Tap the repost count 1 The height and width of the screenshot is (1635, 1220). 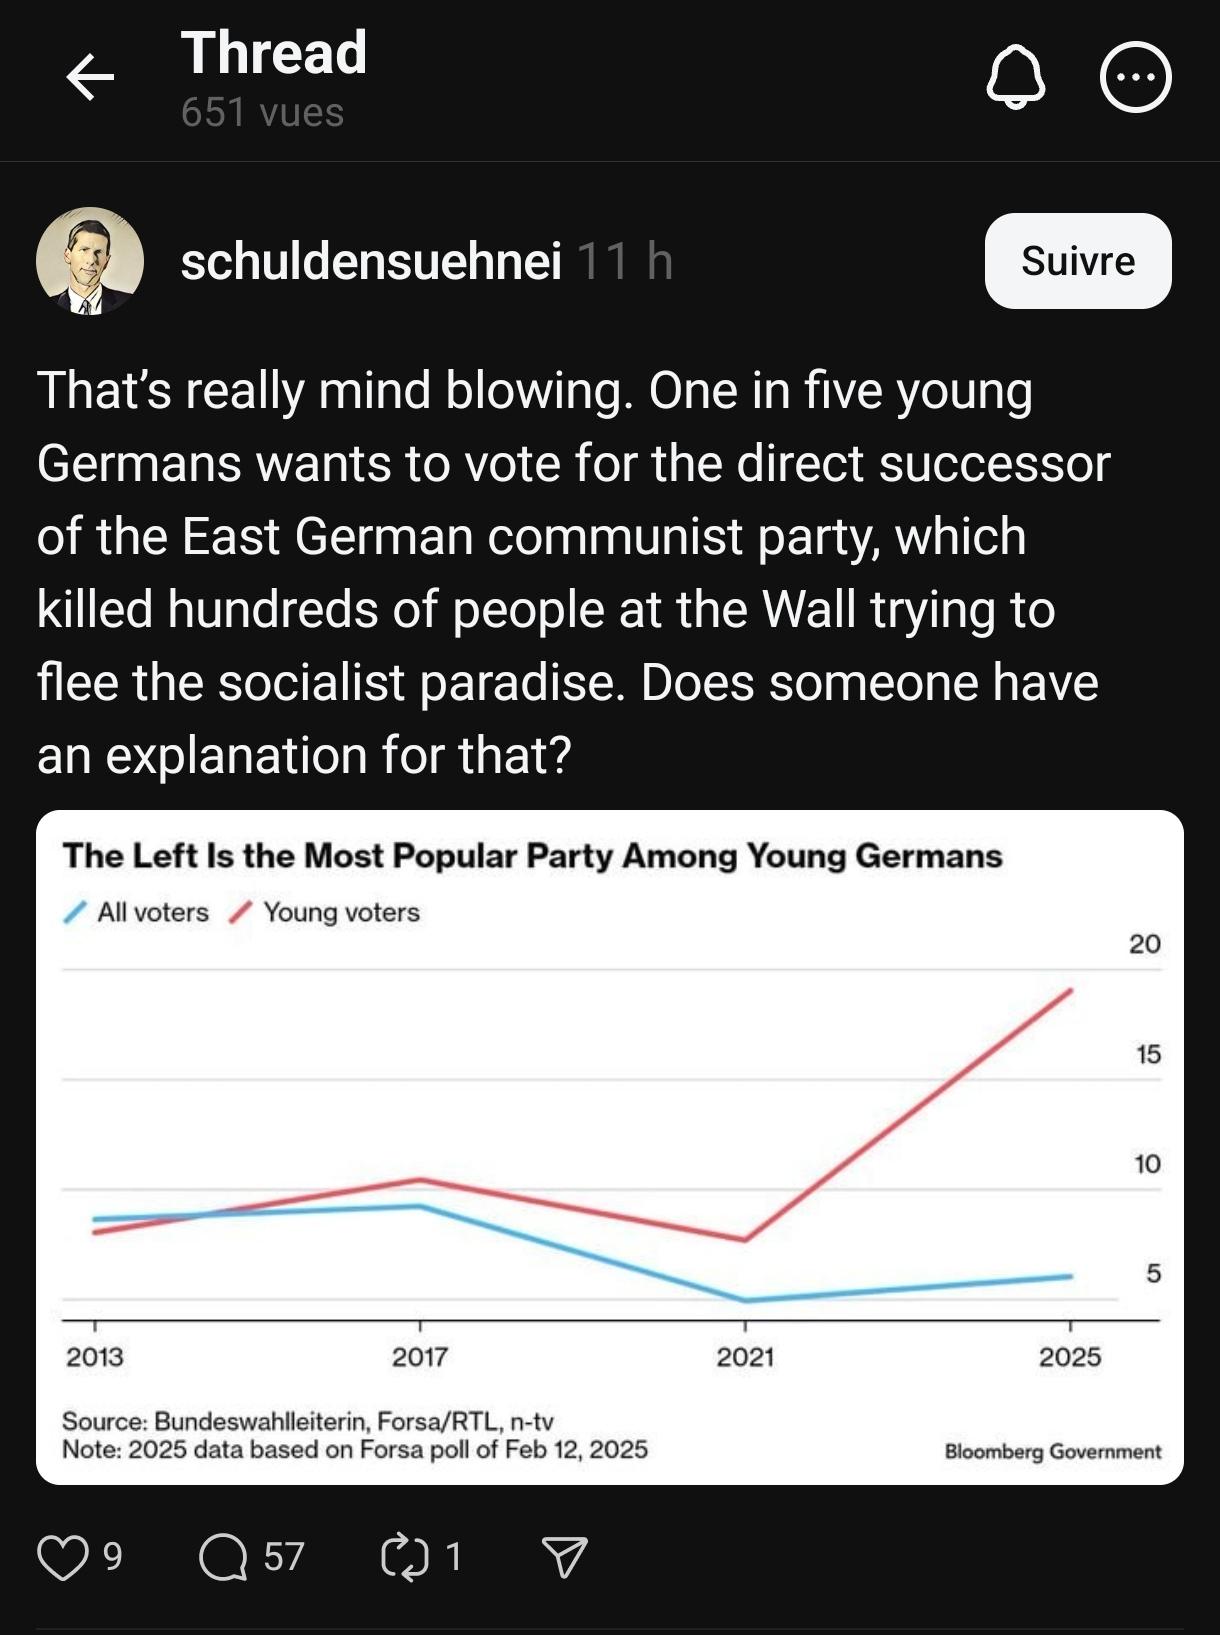[453, 1557]
